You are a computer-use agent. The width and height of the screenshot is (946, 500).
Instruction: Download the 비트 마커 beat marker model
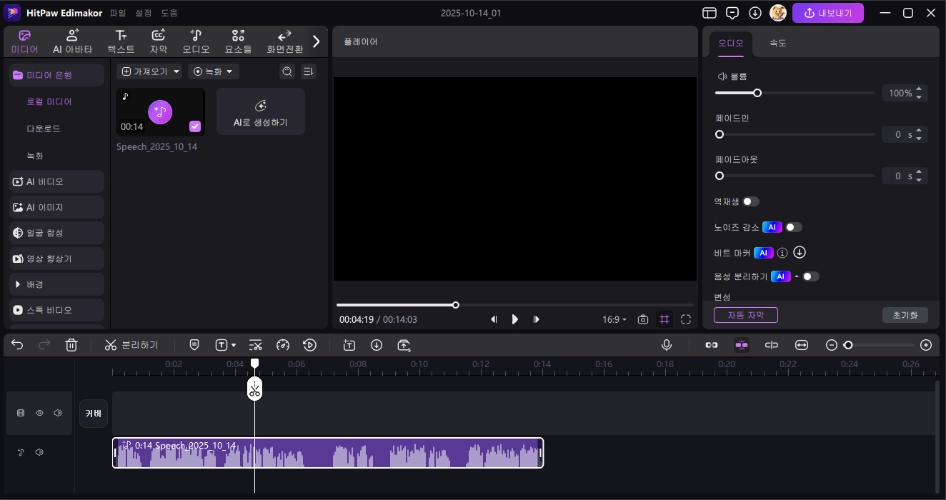[800, 252]
